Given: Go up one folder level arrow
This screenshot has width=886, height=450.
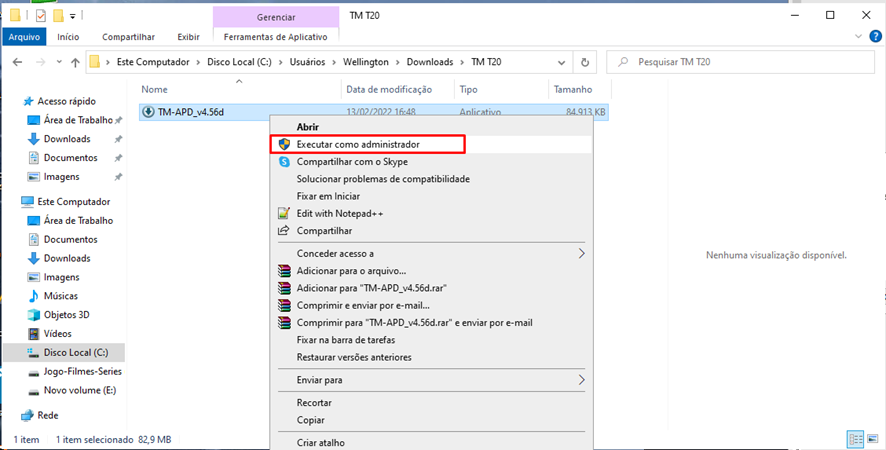Looking at the screenshot, I should click(75, 62).
